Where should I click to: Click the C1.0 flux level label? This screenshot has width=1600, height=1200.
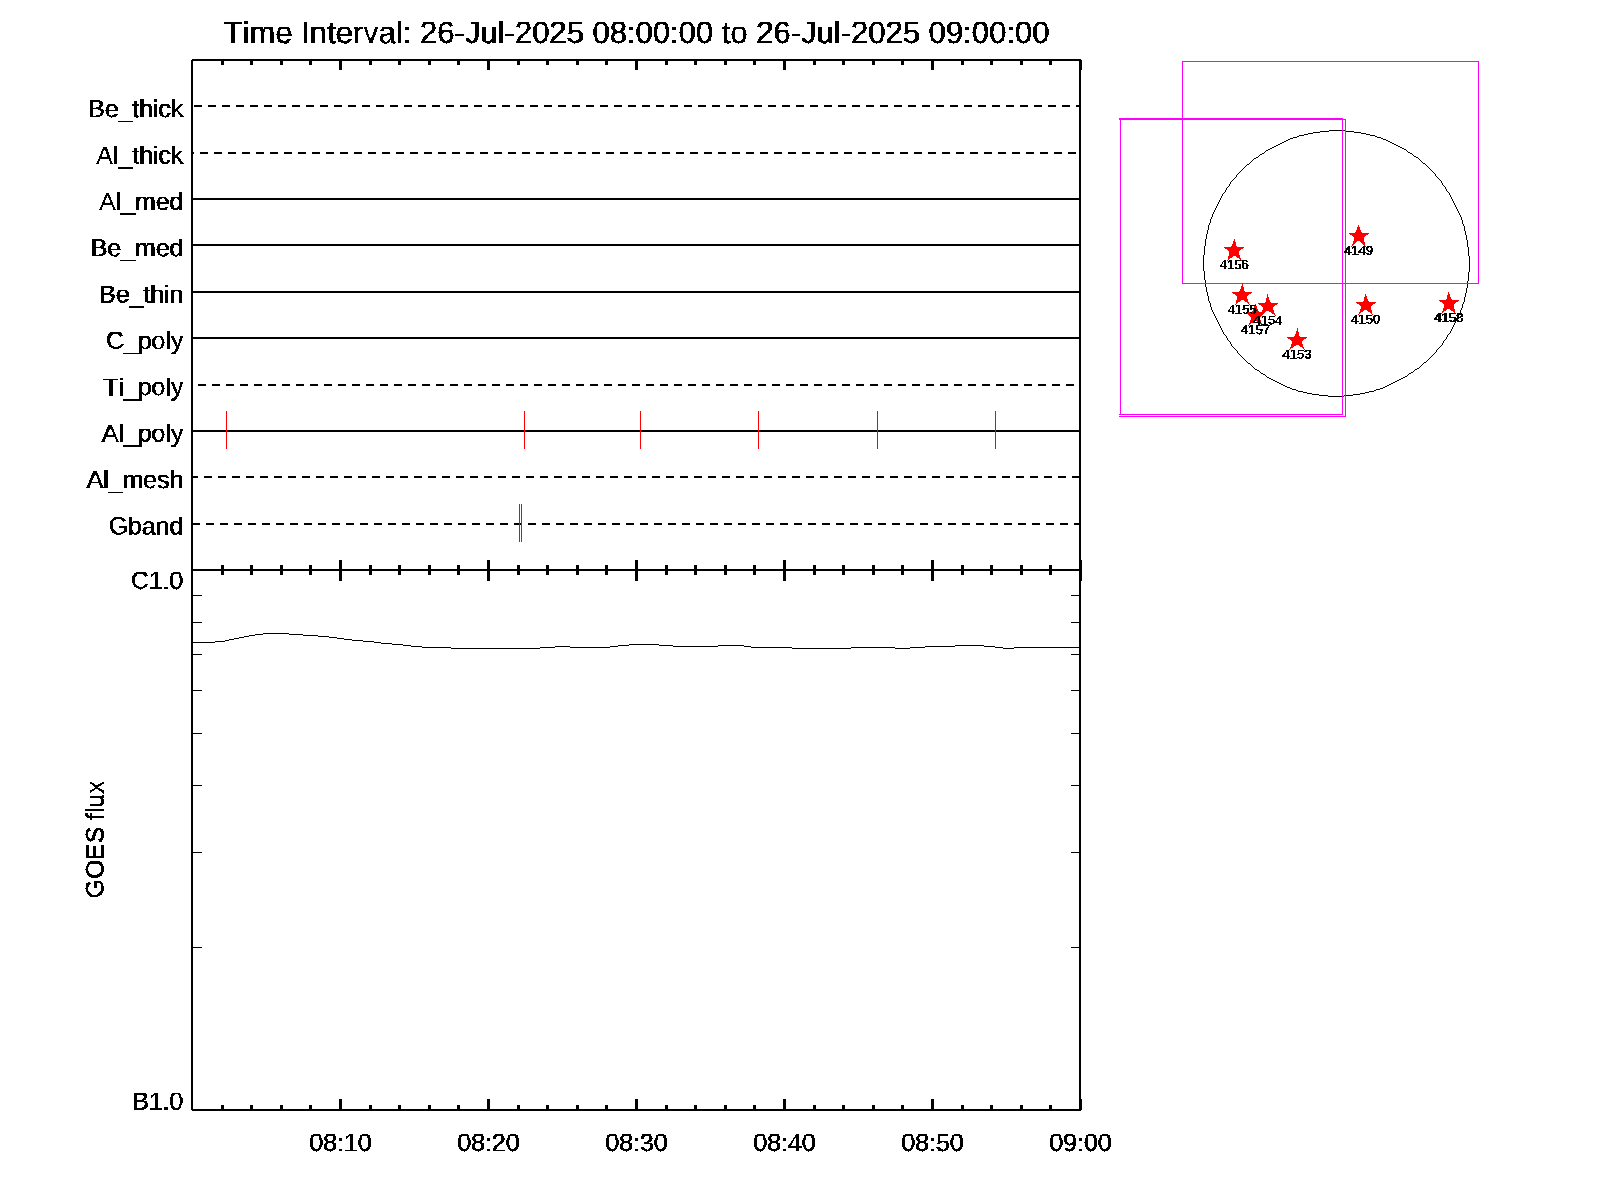[x=157, y=581]
